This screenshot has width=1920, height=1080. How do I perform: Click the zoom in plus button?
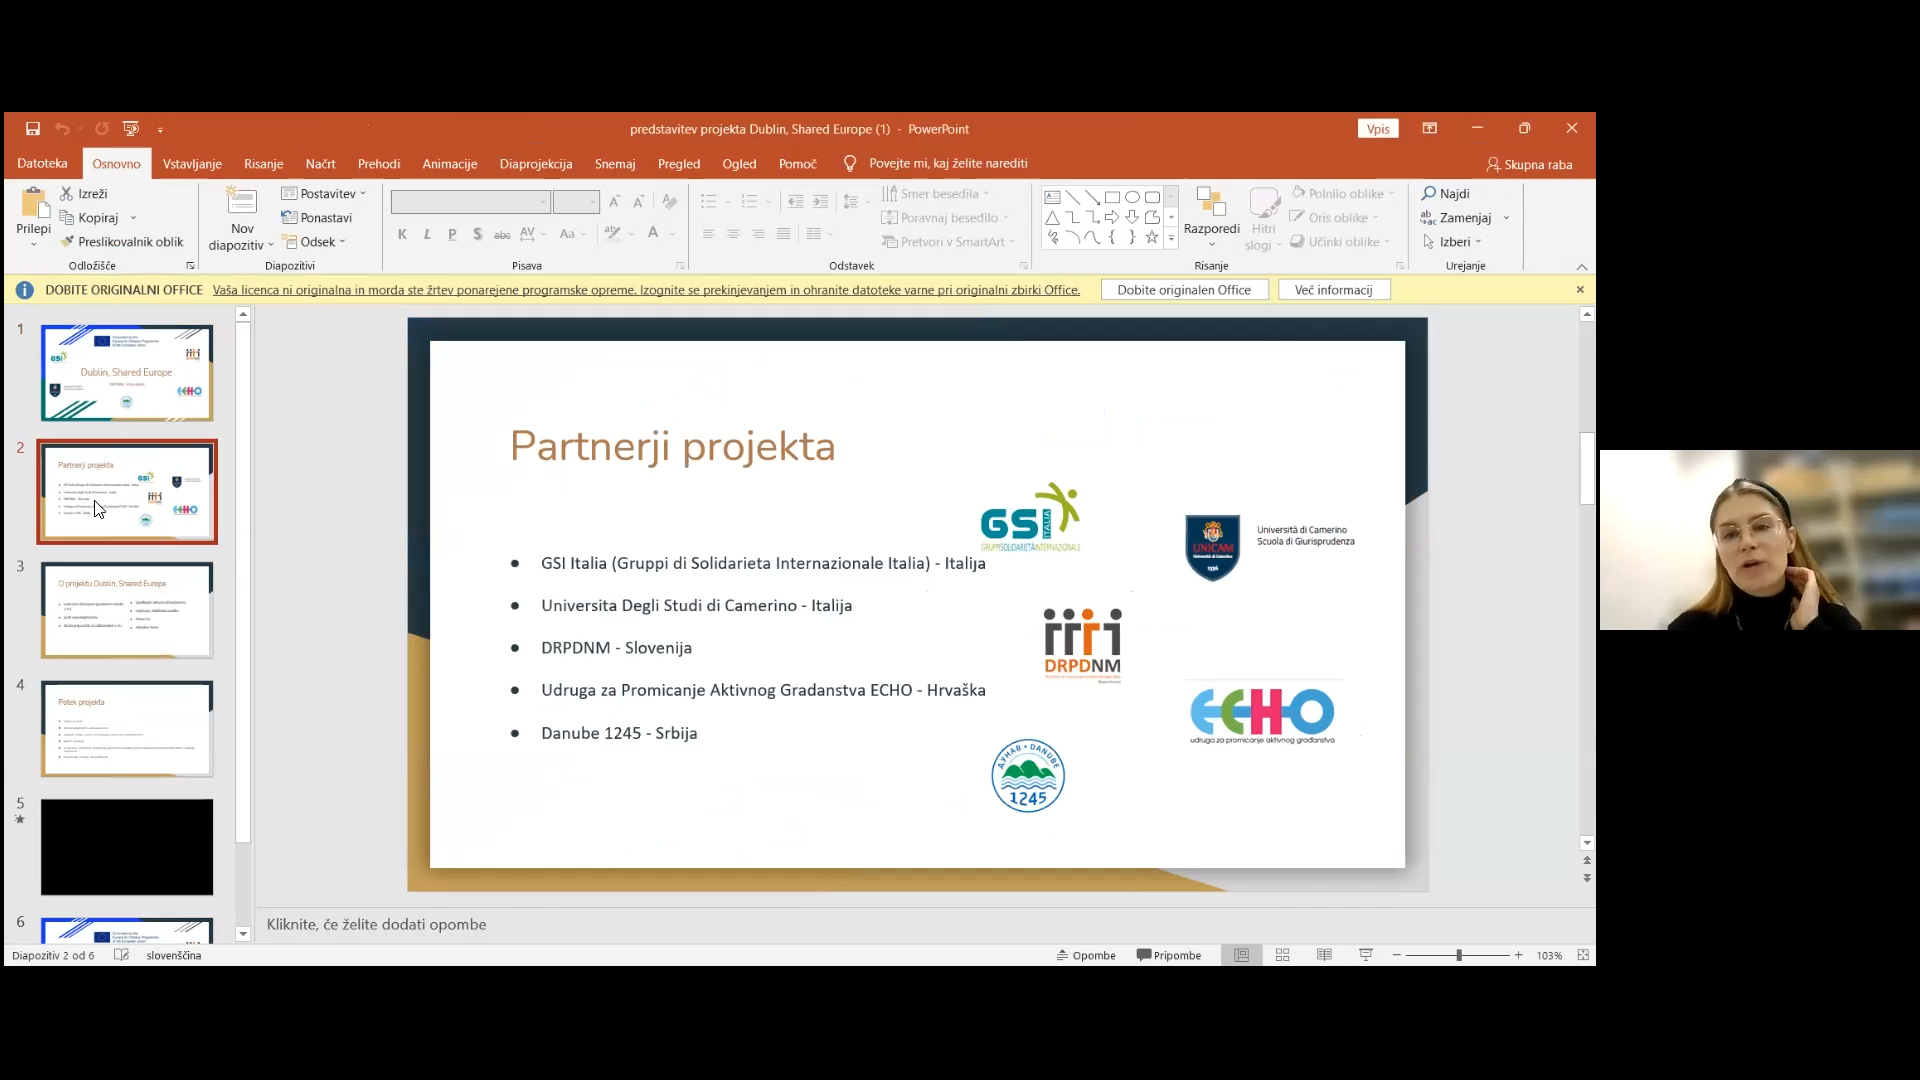tap(1518, 955)
